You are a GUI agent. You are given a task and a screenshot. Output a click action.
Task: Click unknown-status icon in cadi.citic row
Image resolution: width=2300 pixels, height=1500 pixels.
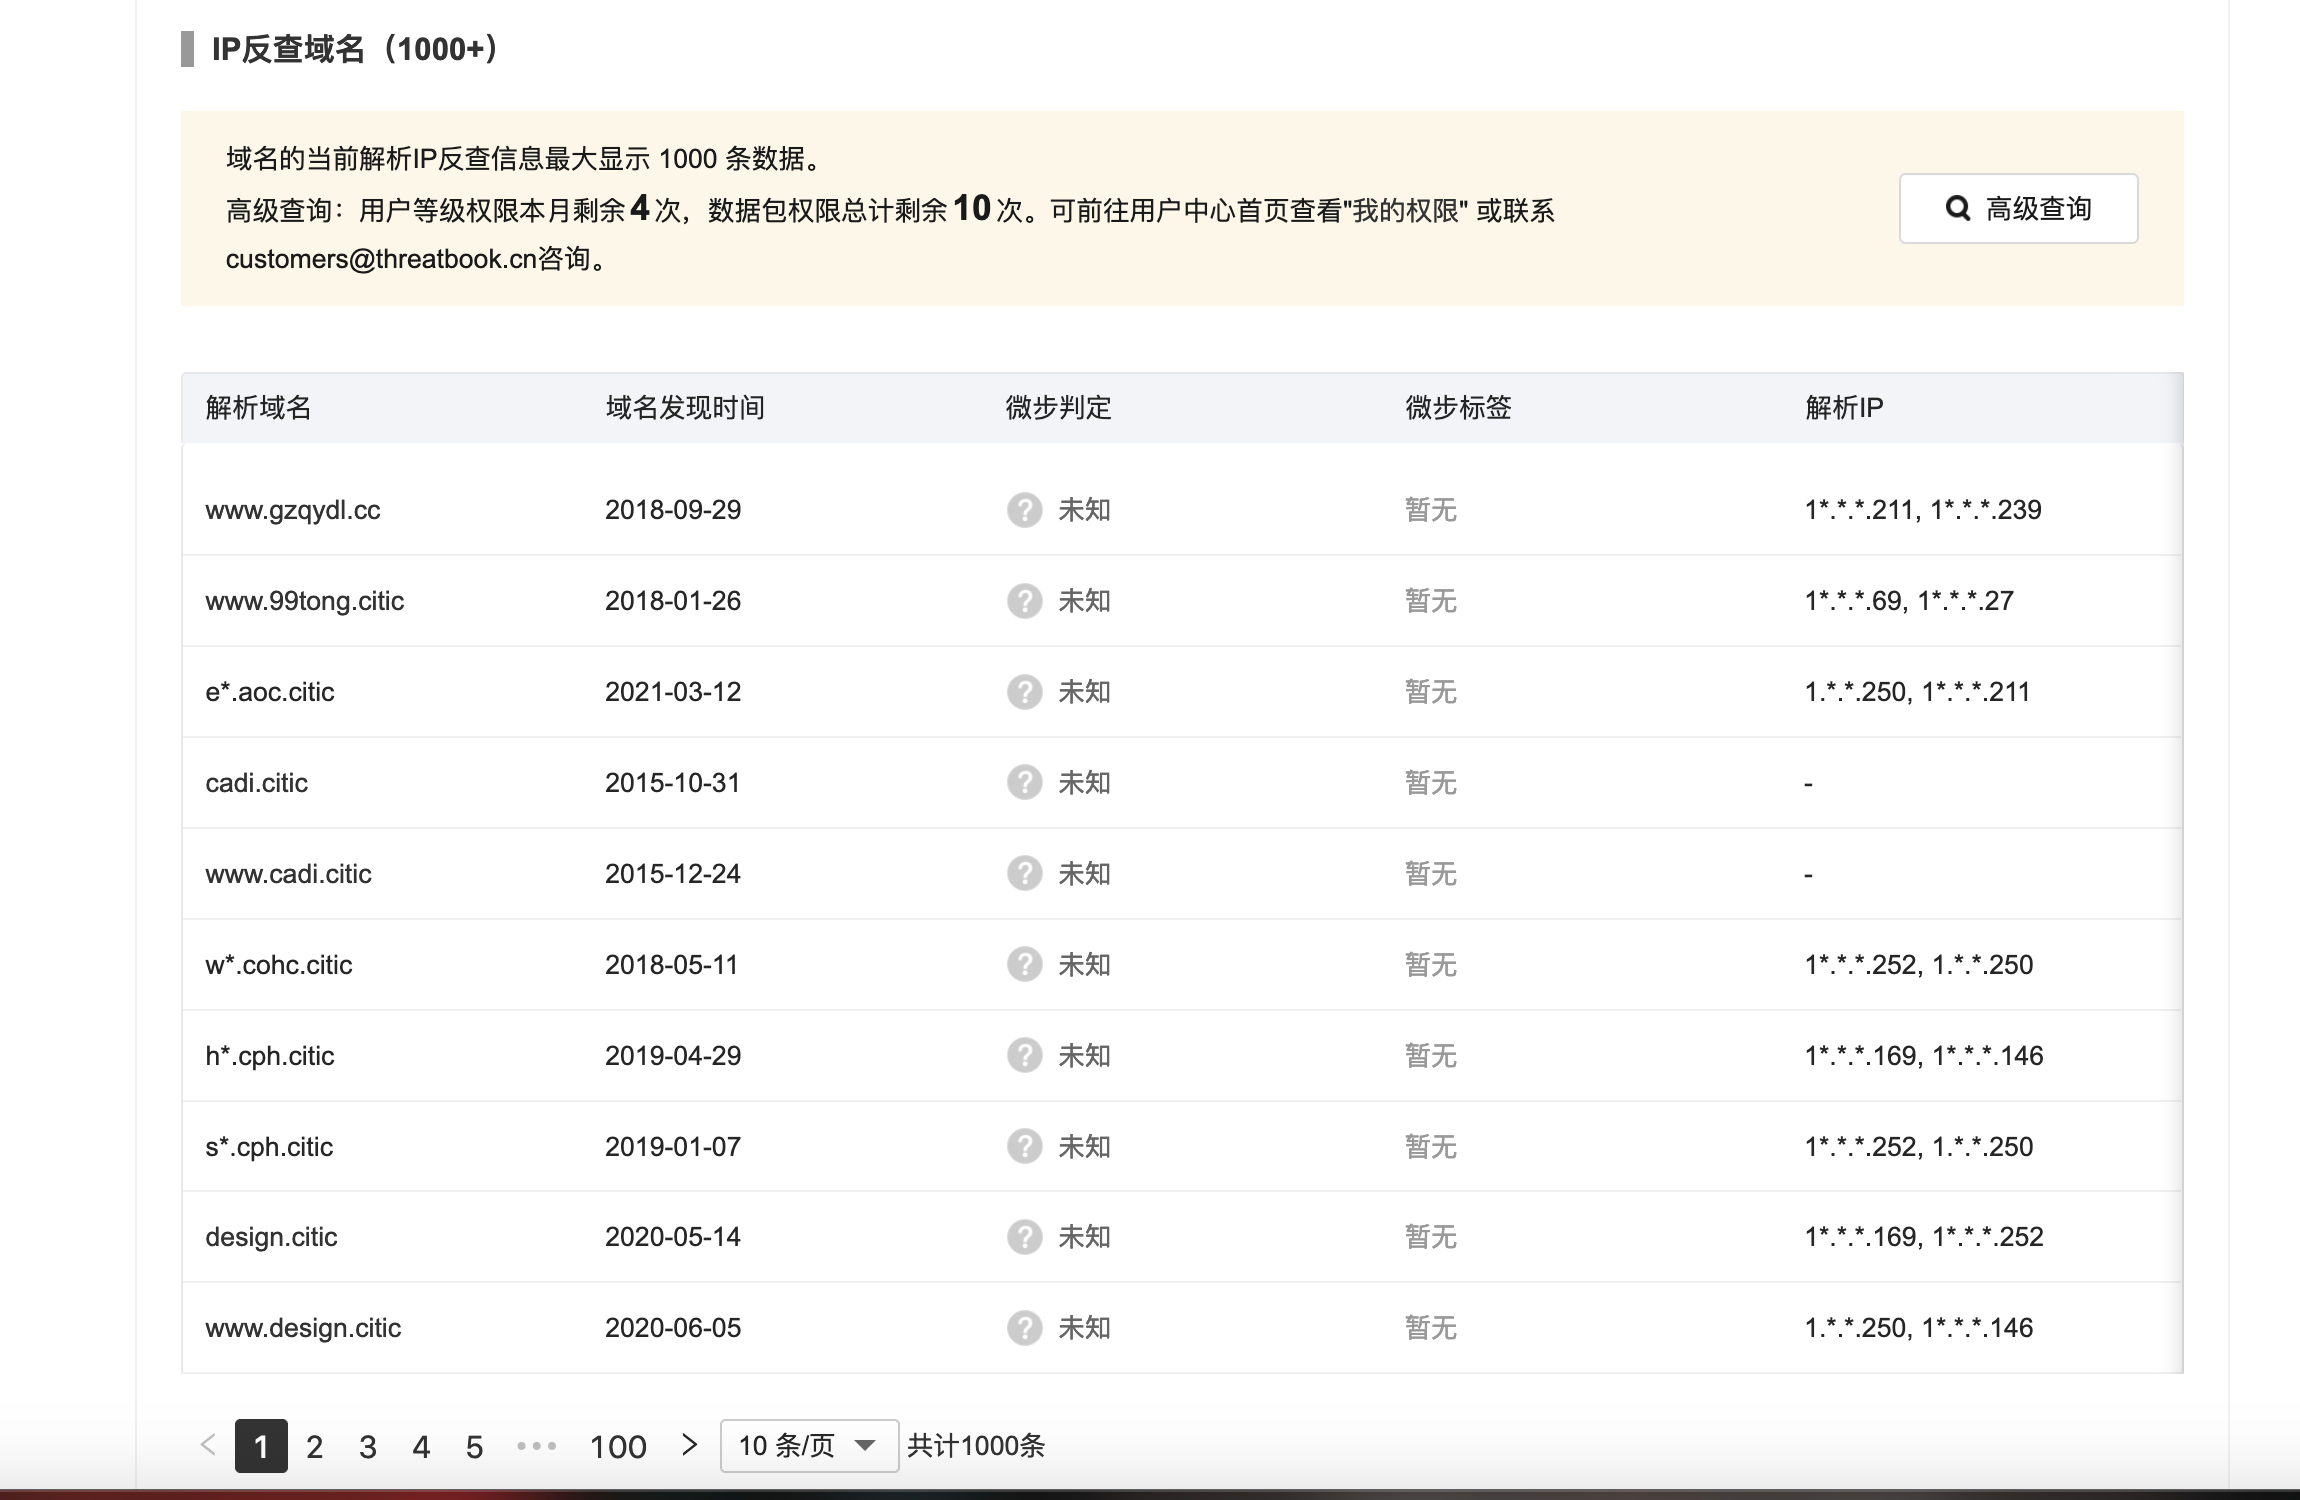[x=1024, y=783]
